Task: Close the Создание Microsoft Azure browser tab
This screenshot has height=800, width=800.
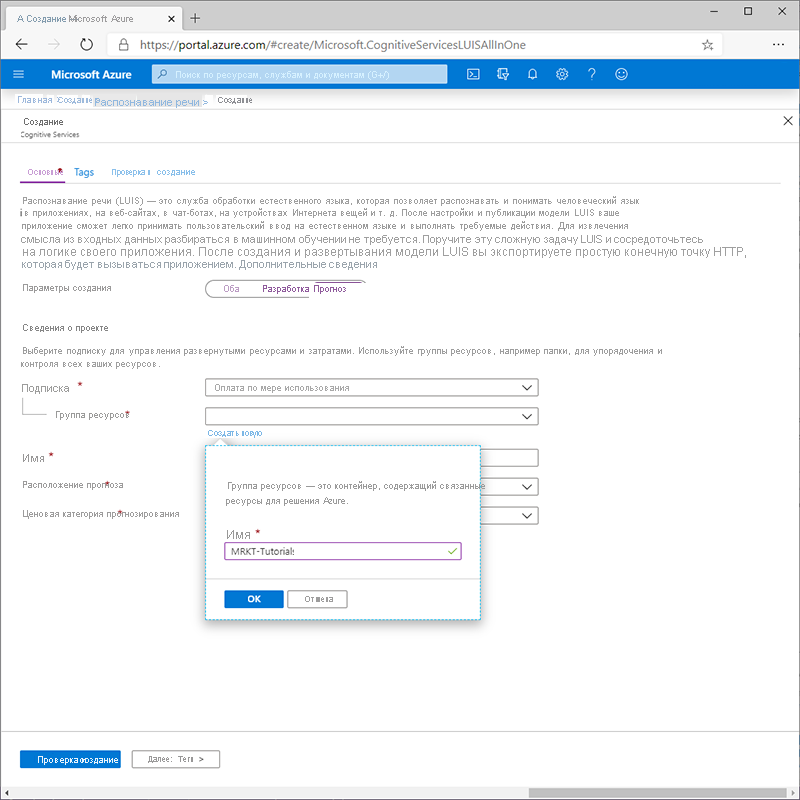Action: pyautogui.click(x=171, y=18)
